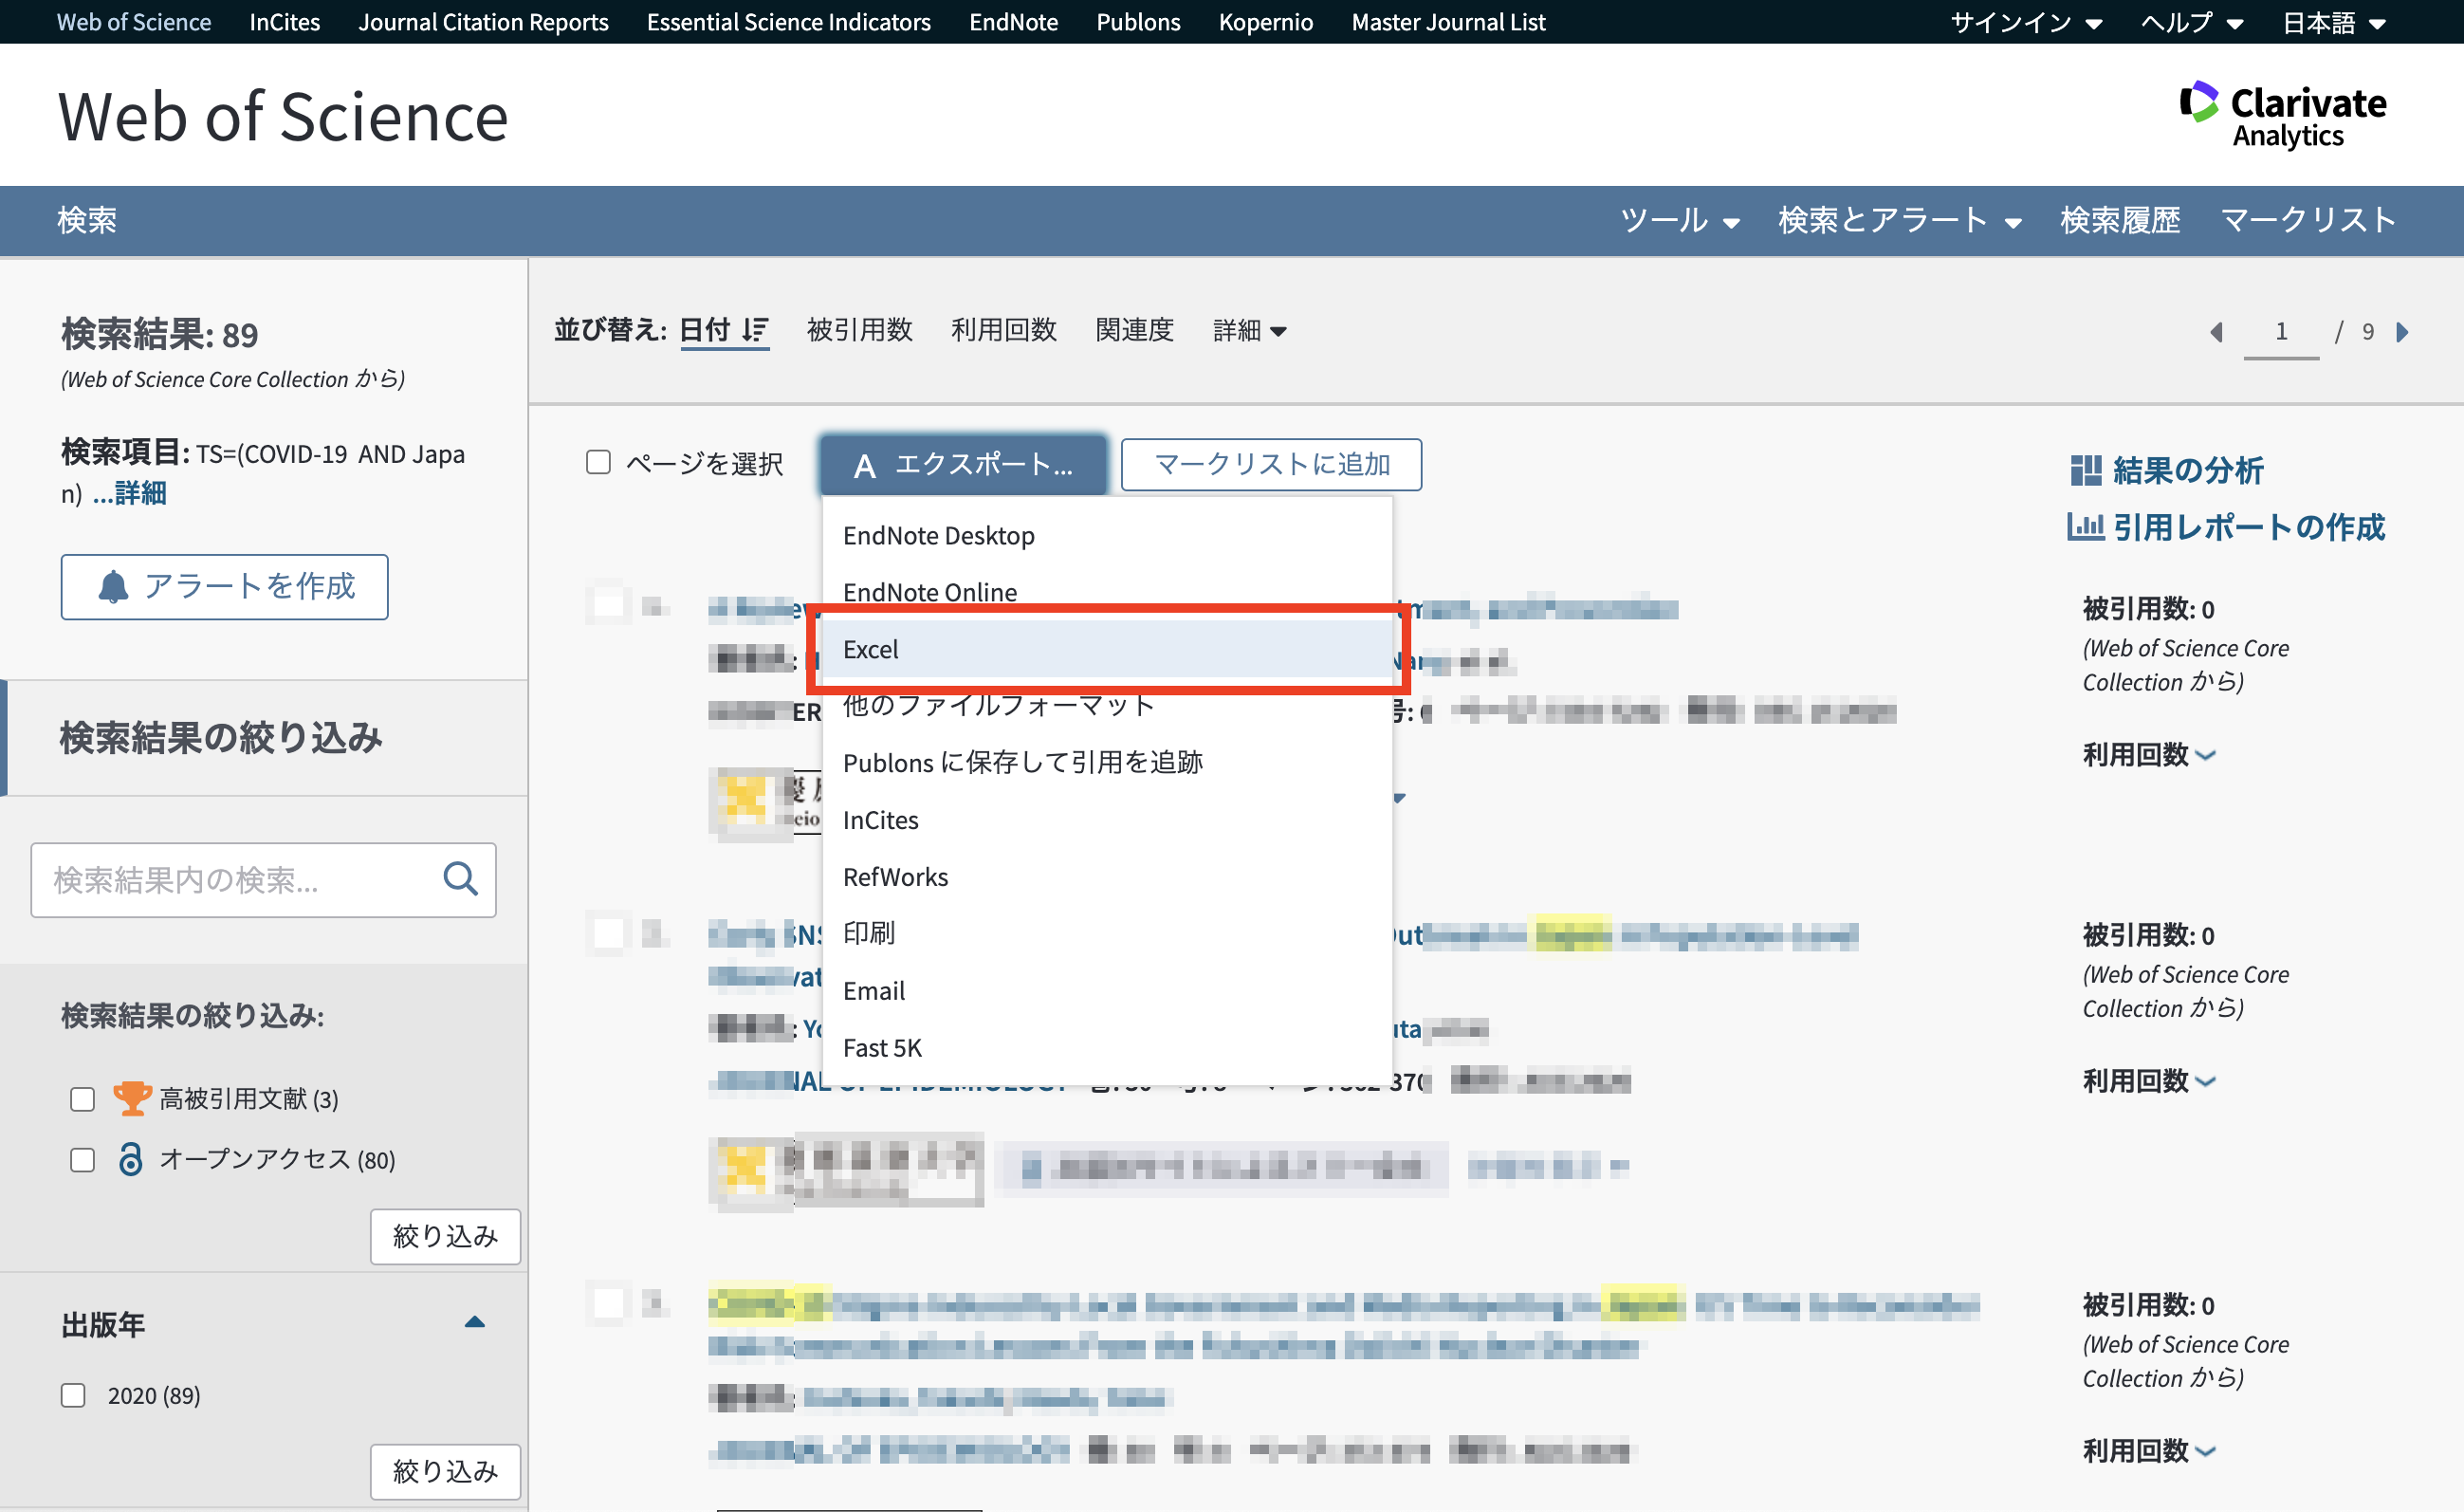
Task: Click the magnifier search icon in the refine box
Action: (x=460, y=879)
